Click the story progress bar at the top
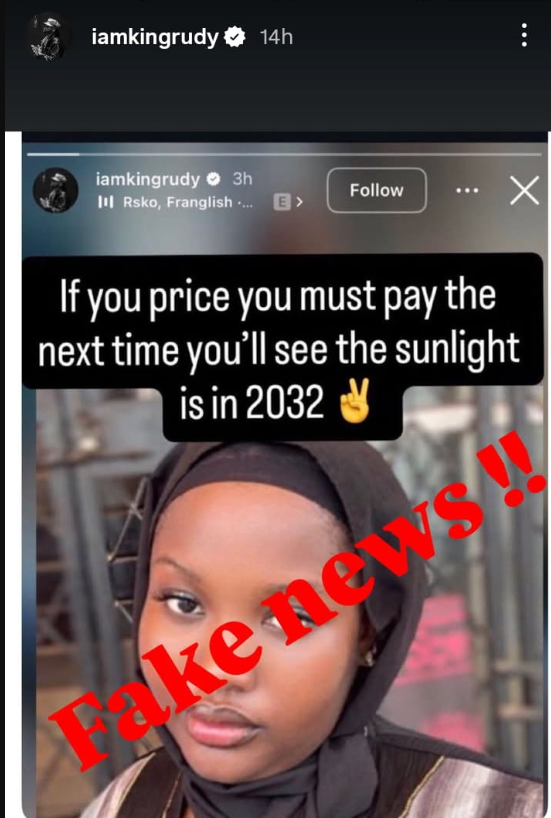This screenshot has width=551, height=818. click(x=284, y=154)
